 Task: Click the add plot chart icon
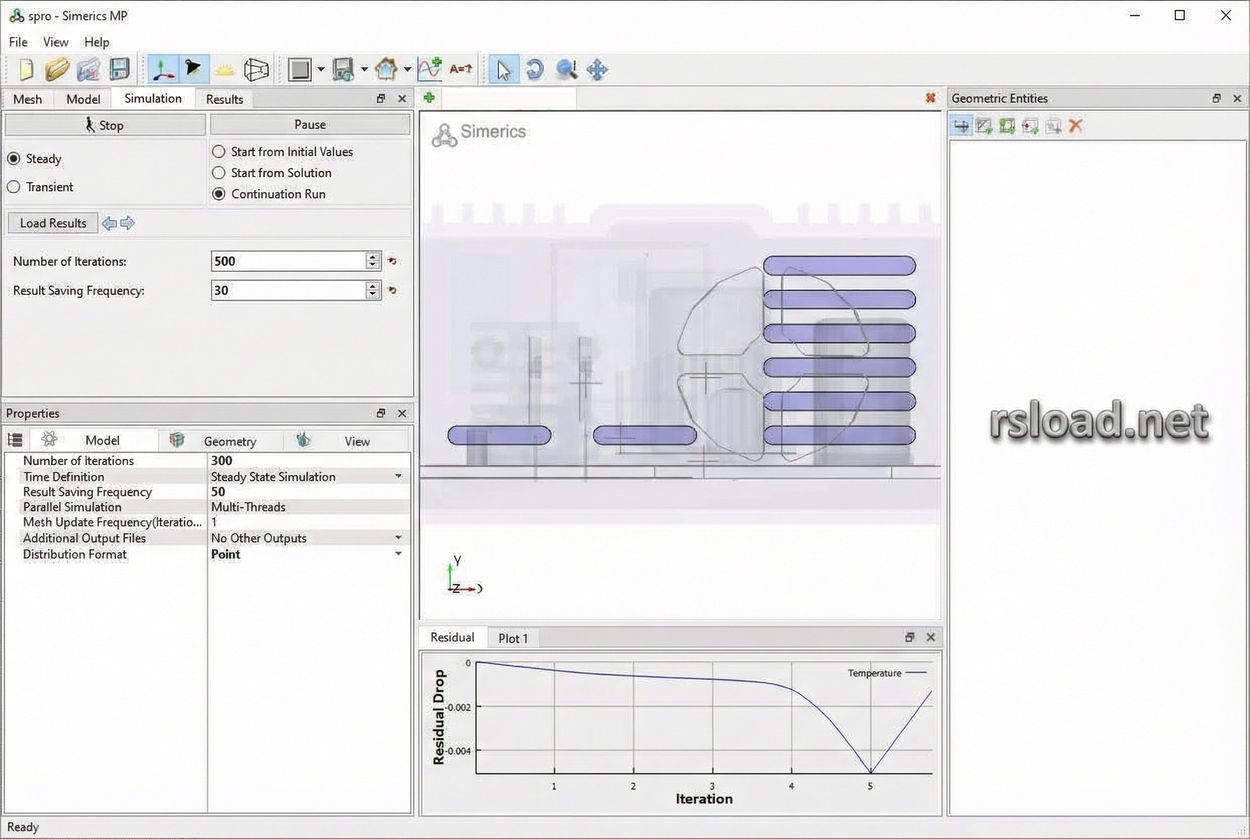[429, 69]
